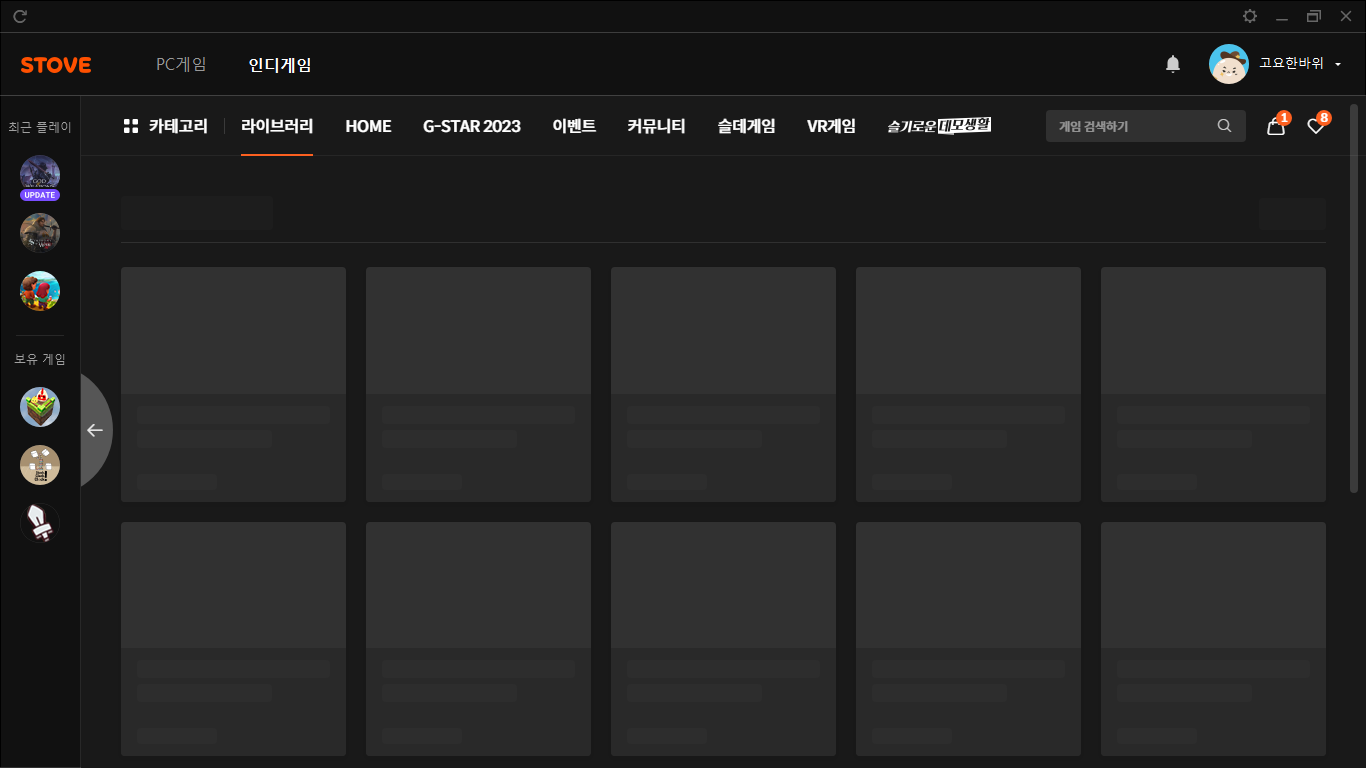Open the grass block game in owned games
Viewport: 1366px width, 768px height.
(x=40, y=407)
